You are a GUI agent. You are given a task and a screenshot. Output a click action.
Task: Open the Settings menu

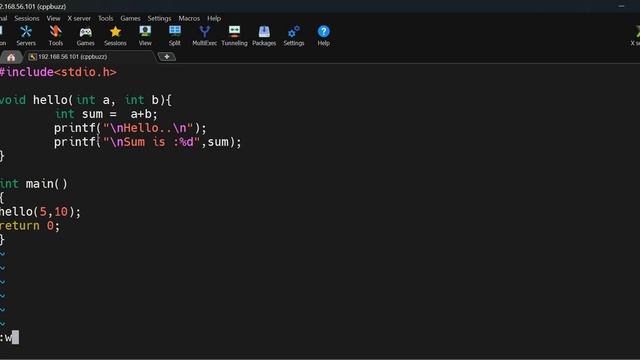pyautogui.click(x=159, y=18)
